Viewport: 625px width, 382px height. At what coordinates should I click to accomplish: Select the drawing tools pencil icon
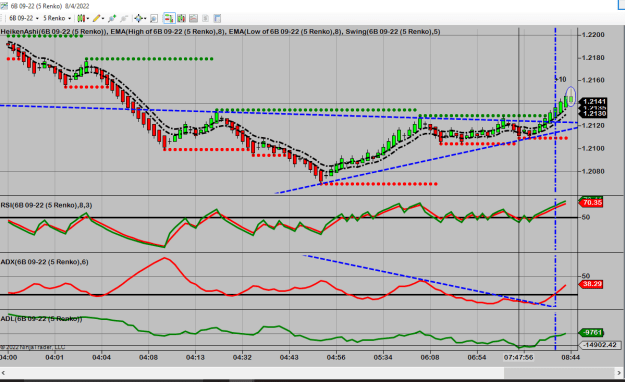pyautogui.click(x=96, y=18)
